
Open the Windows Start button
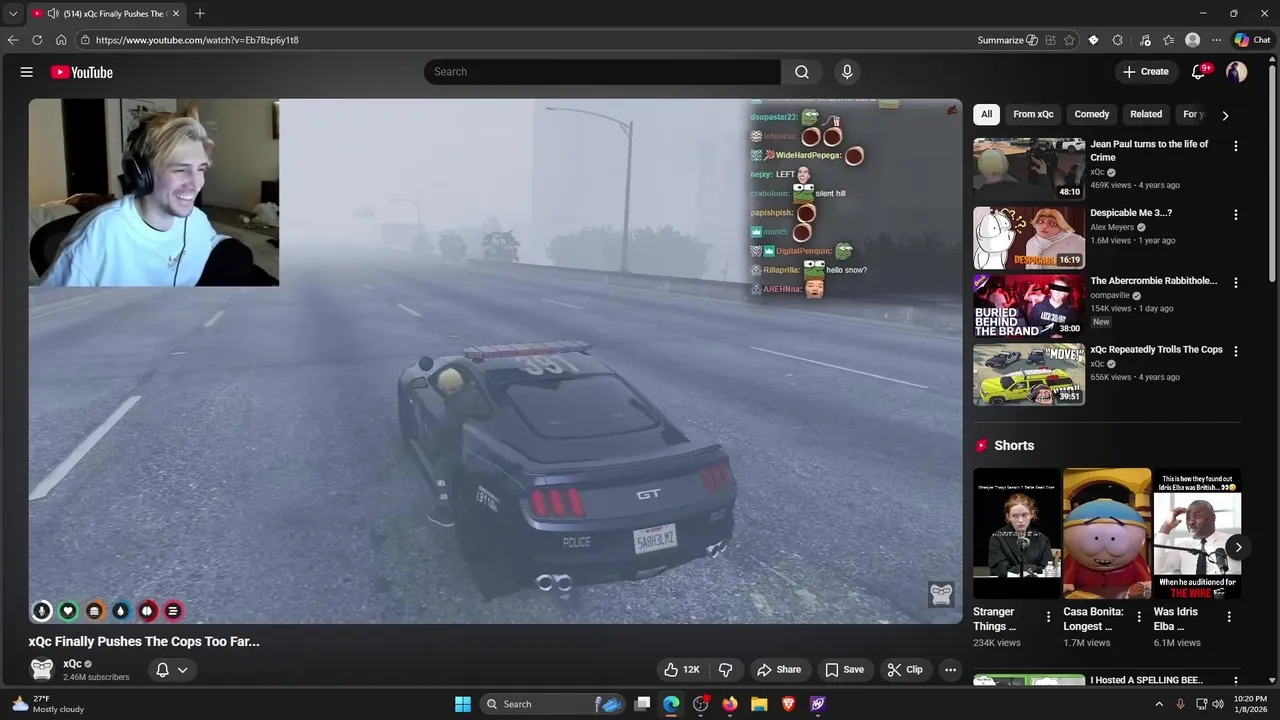[x=463, y=704]
